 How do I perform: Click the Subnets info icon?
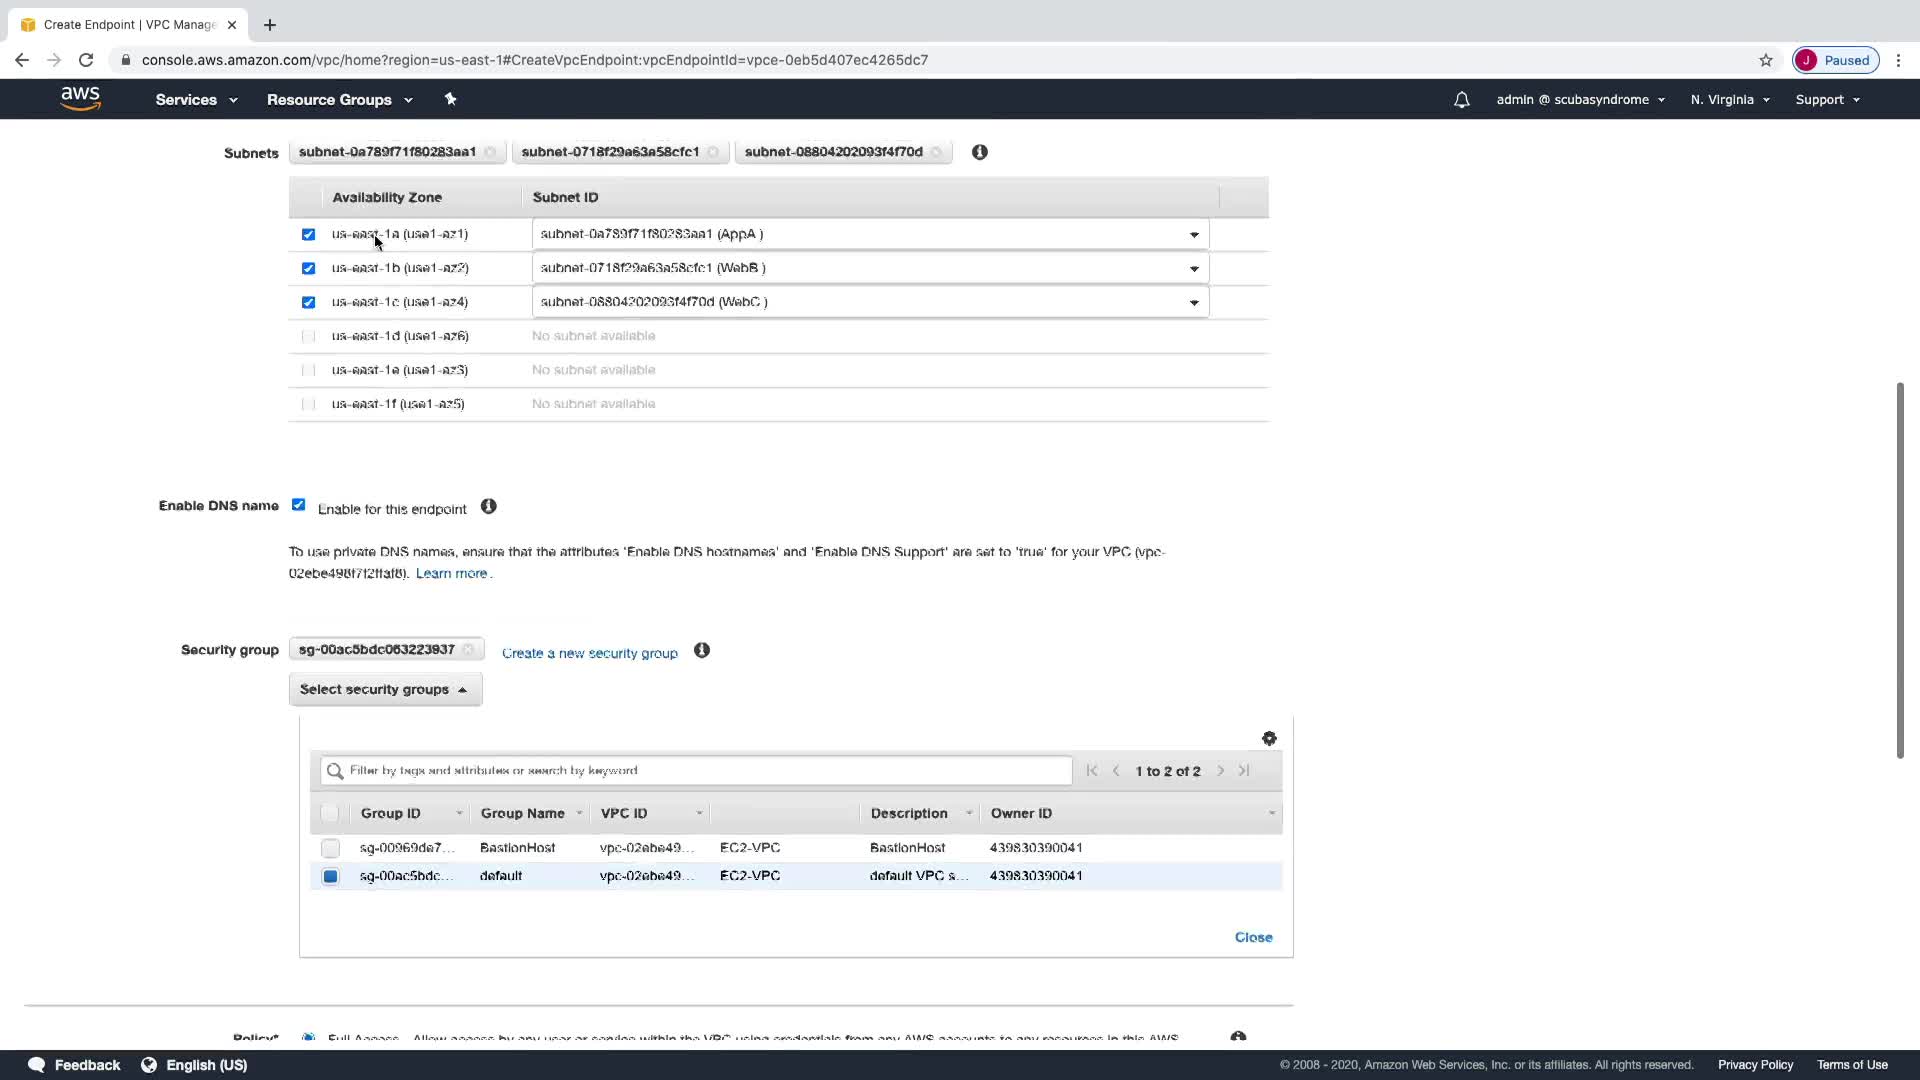979,152
